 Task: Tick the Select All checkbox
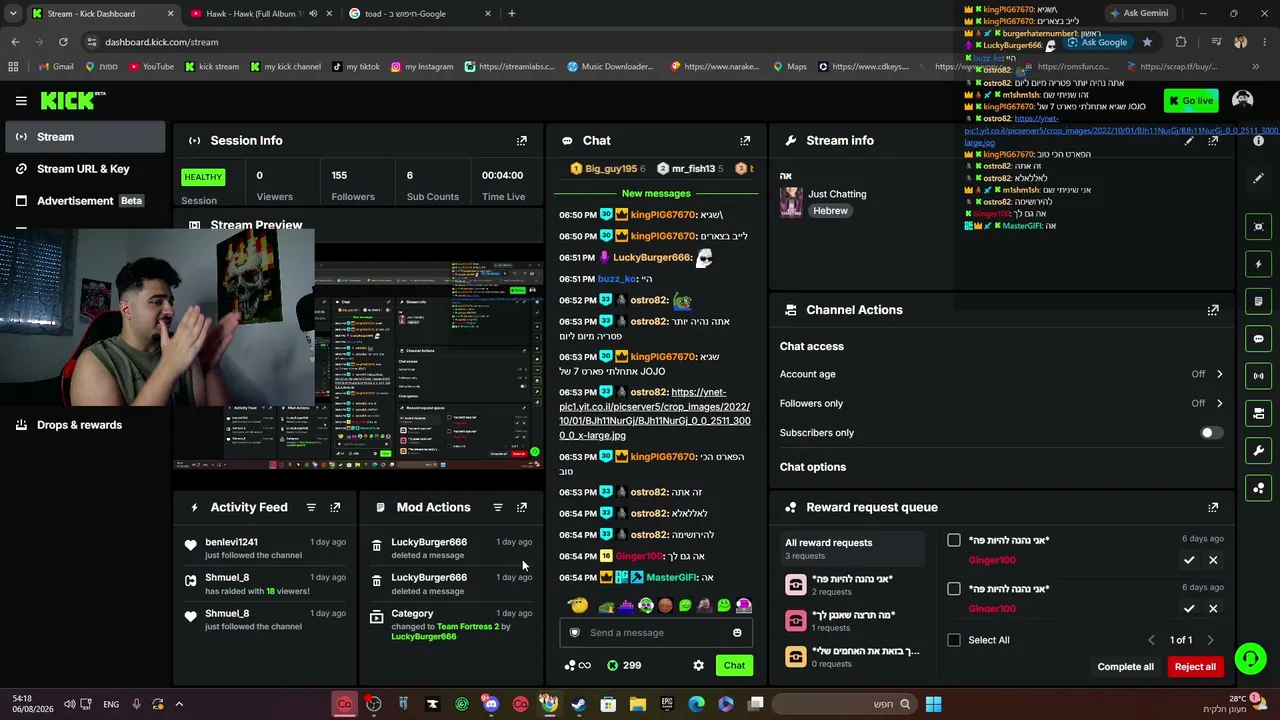click(x=954, y=640)
